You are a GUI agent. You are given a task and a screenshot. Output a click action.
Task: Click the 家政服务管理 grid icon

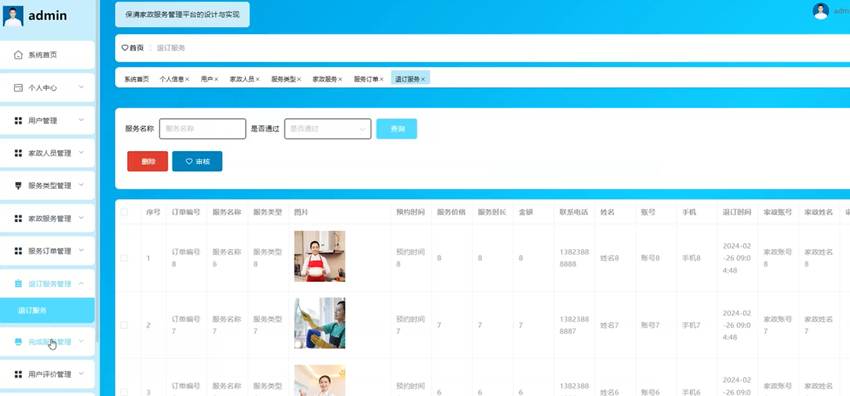18,219
